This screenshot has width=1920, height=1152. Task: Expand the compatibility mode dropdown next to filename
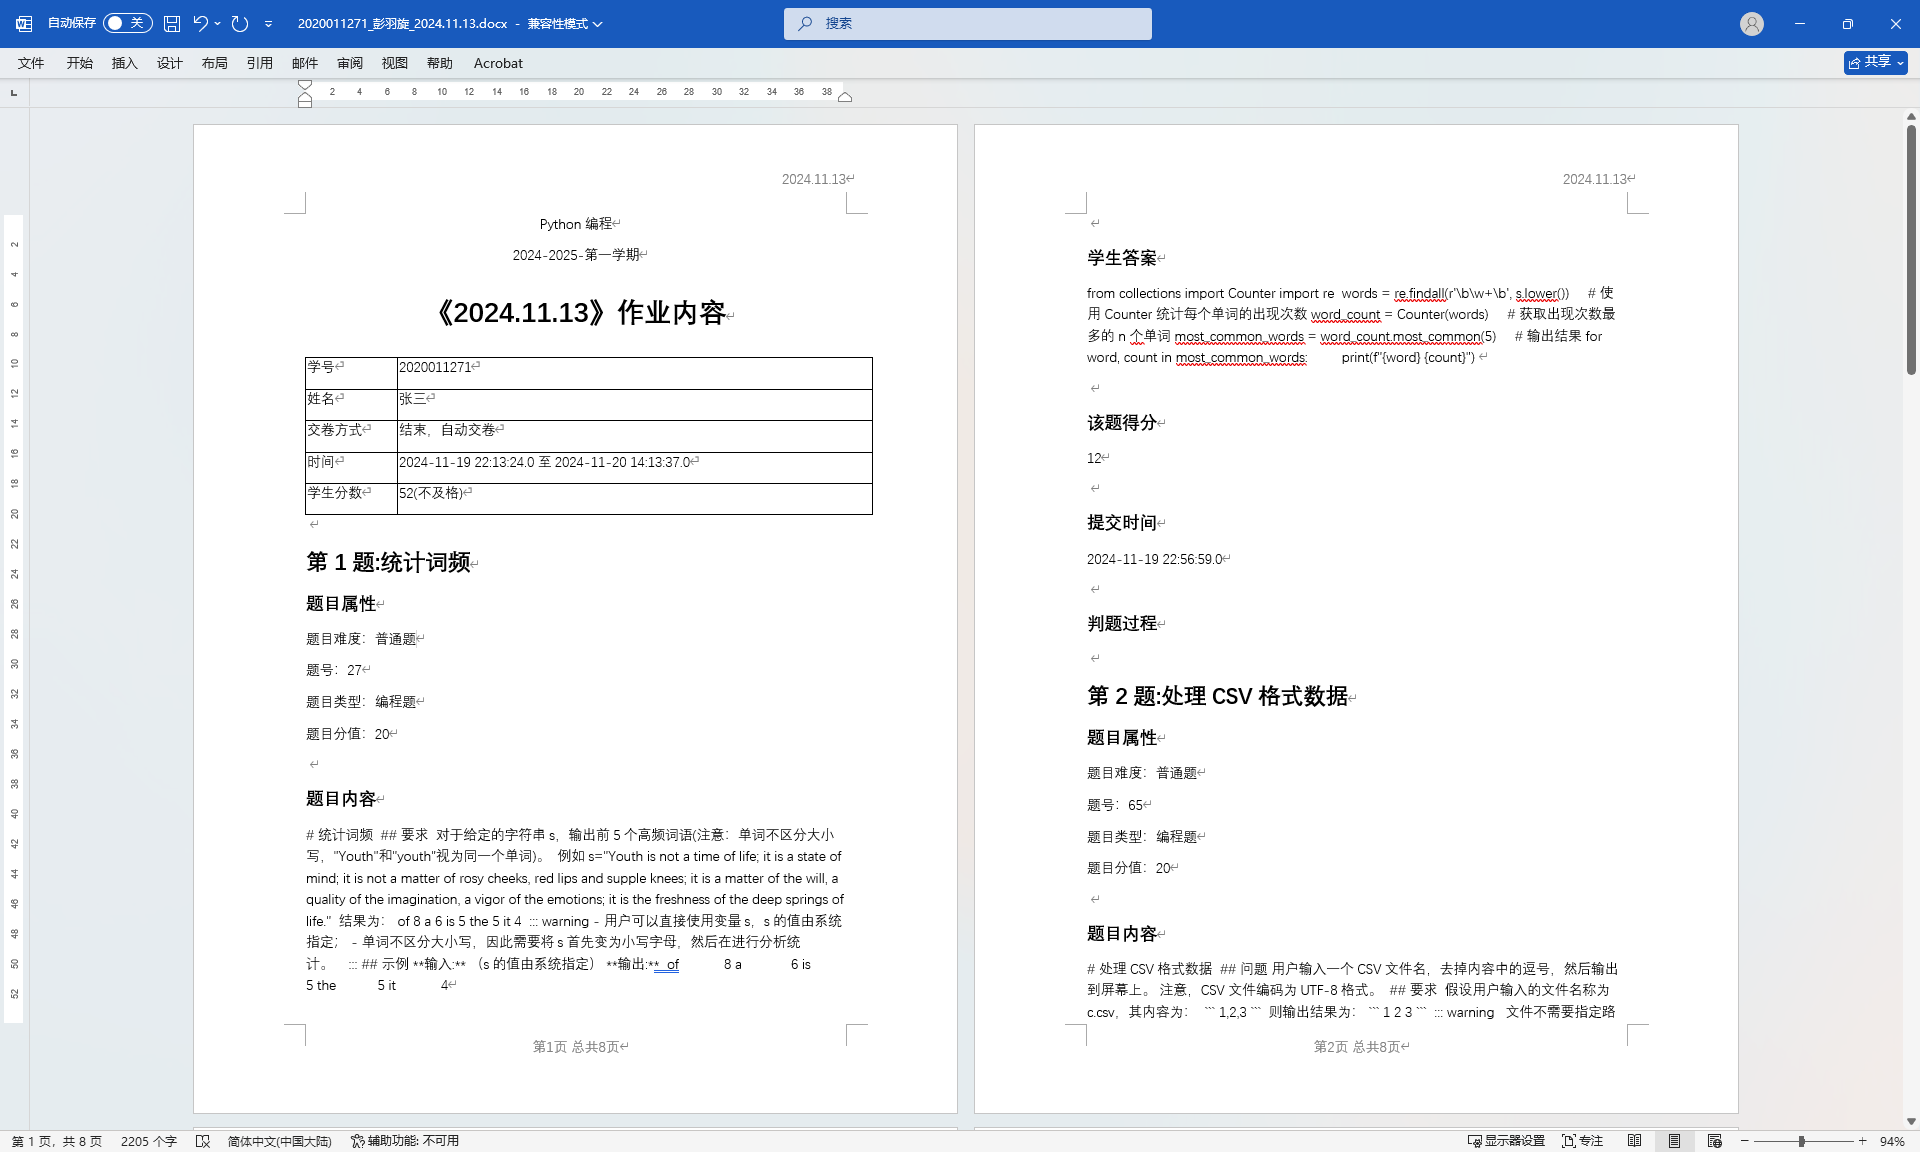point(598,24)
